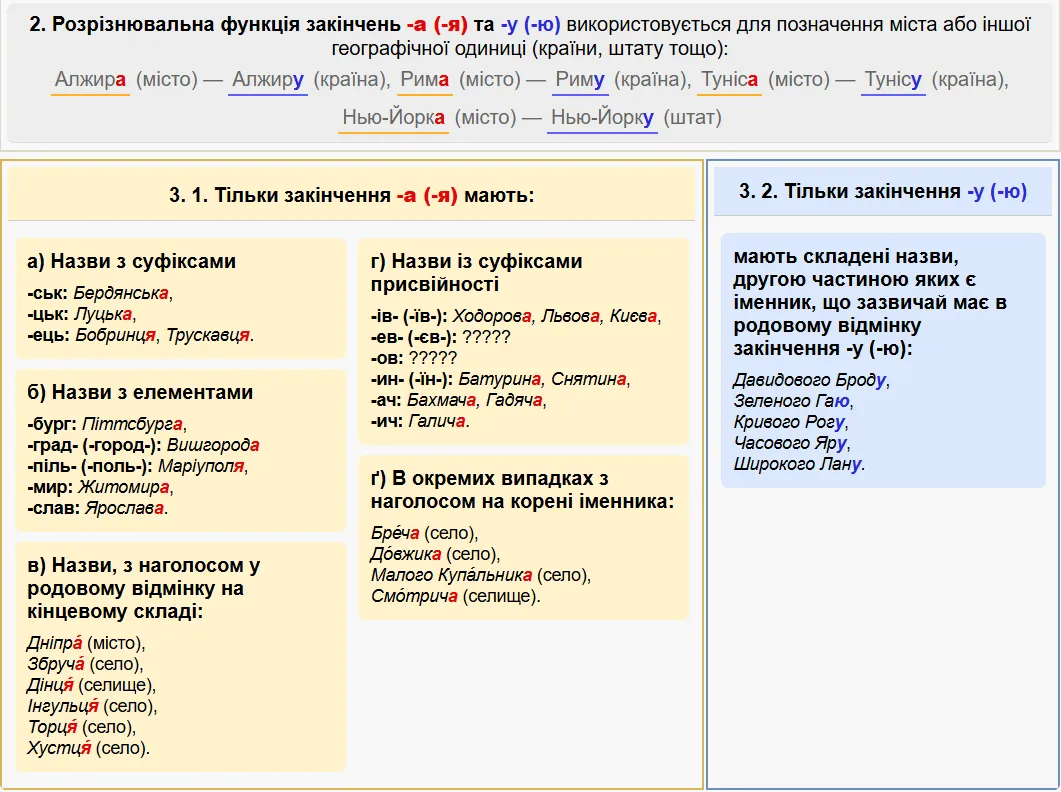Click the underlined word Алжиру

(268, 80)
